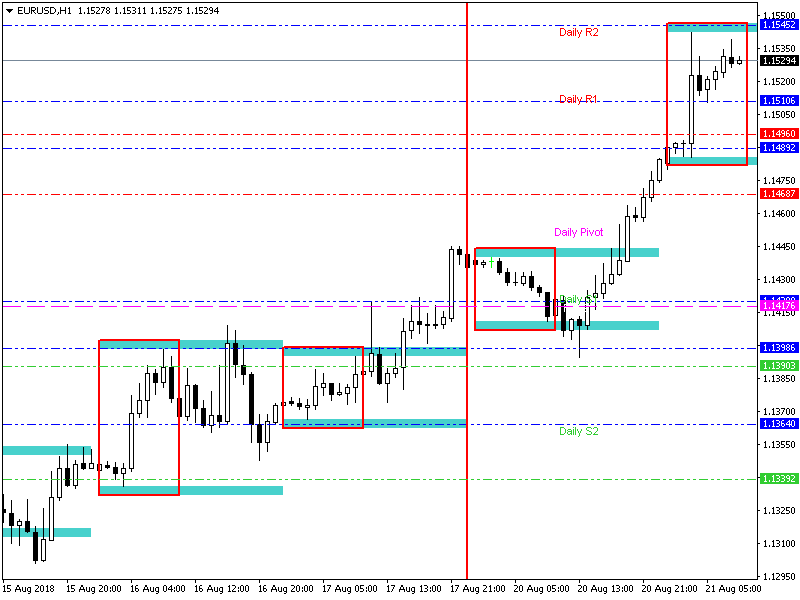Click the chart shift triangle beside EURUSD,H1

(9, 10)
